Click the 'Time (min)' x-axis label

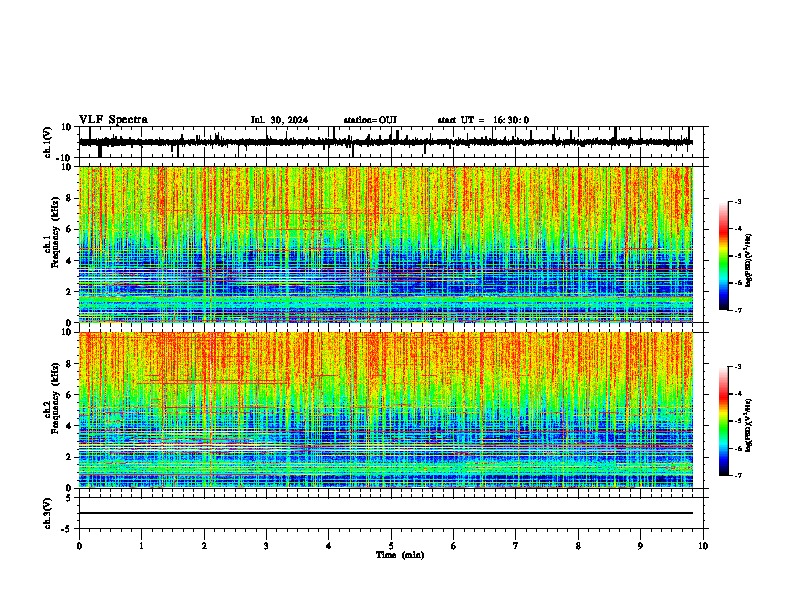400,555
